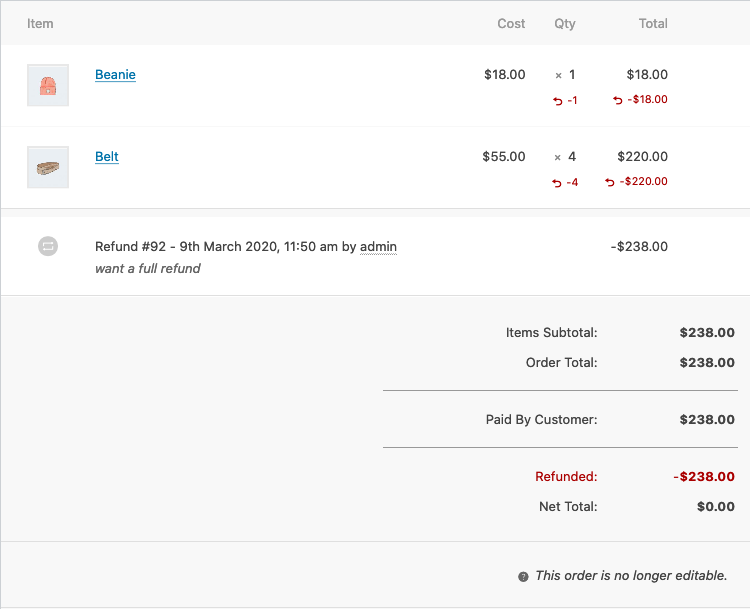Click the Qty column header
The height and width of the screenshot is (609, 750).
565,23
